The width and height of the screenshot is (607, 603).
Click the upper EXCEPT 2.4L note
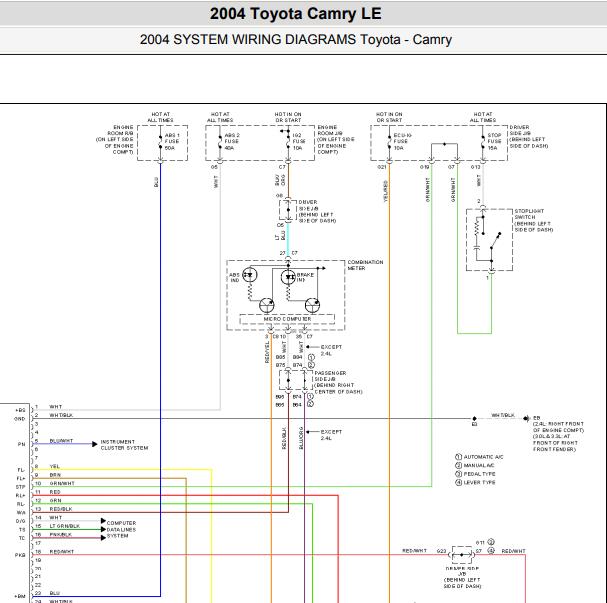pyautogui.click(x=331, y=350)
